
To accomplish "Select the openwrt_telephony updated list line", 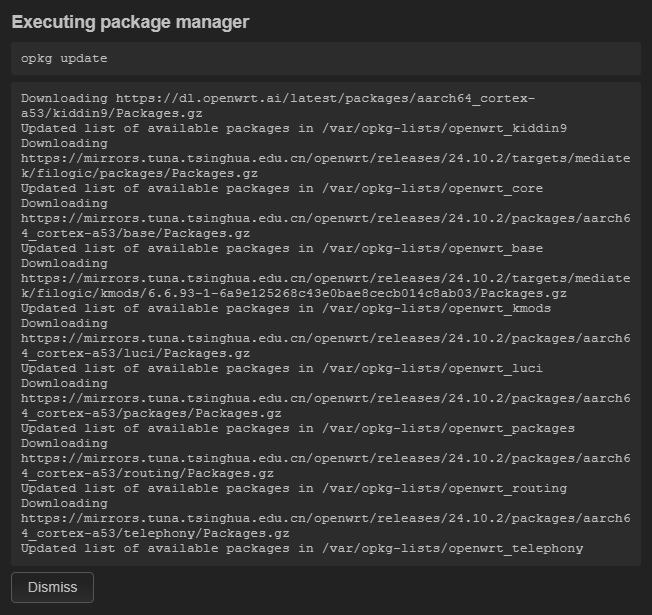I will point(302,548).
